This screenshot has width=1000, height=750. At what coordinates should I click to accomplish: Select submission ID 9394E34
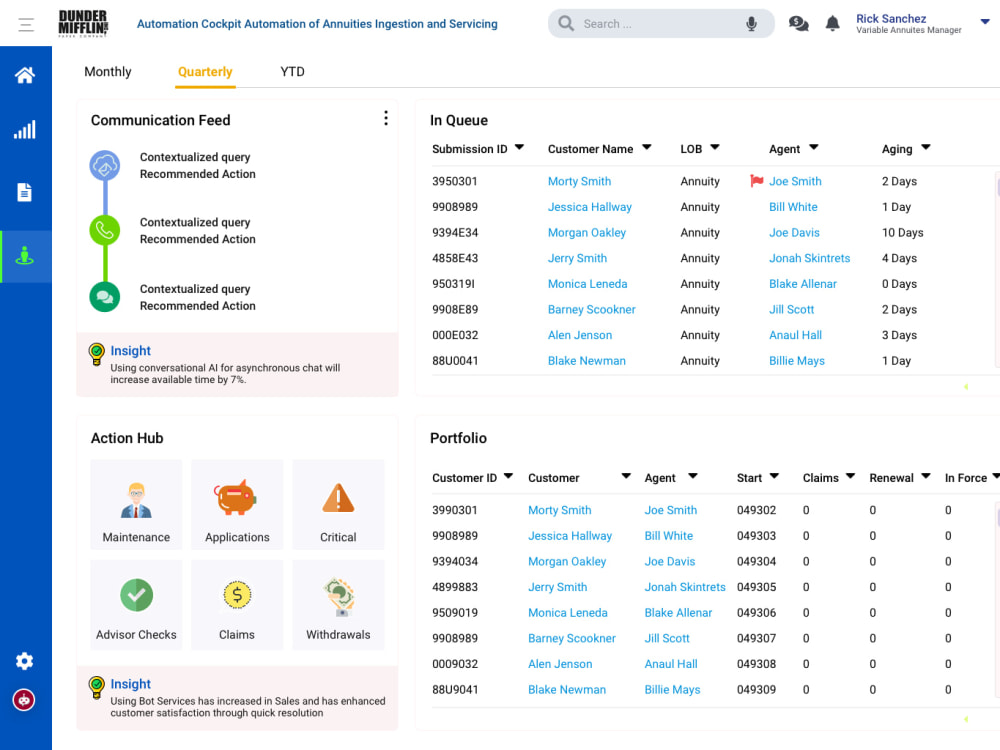(455, 233)
